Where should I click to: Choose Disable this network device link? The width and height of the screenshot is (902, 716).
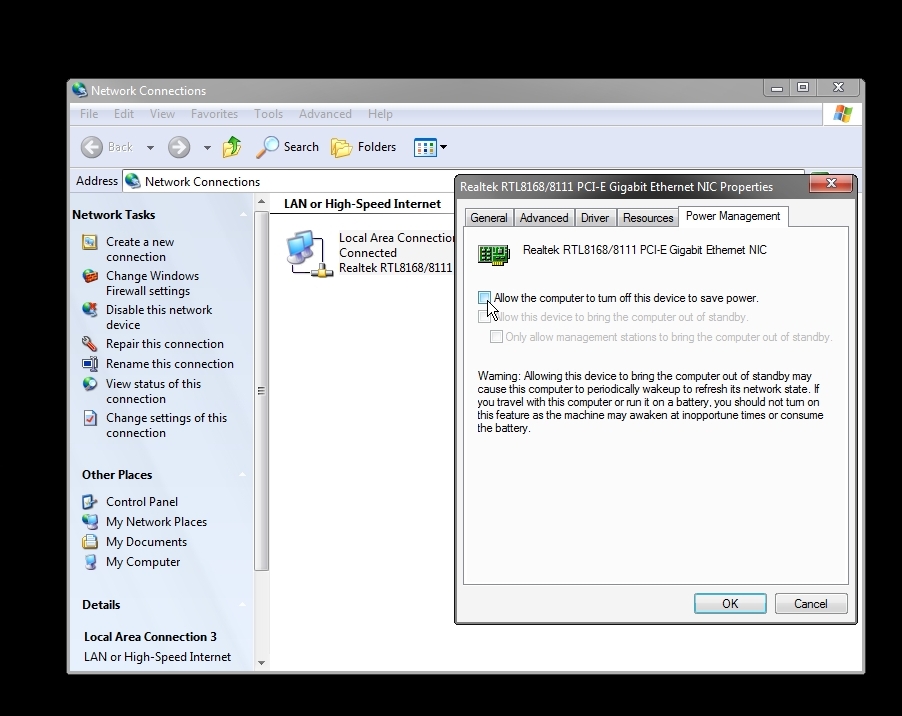[x=159, y=317]
